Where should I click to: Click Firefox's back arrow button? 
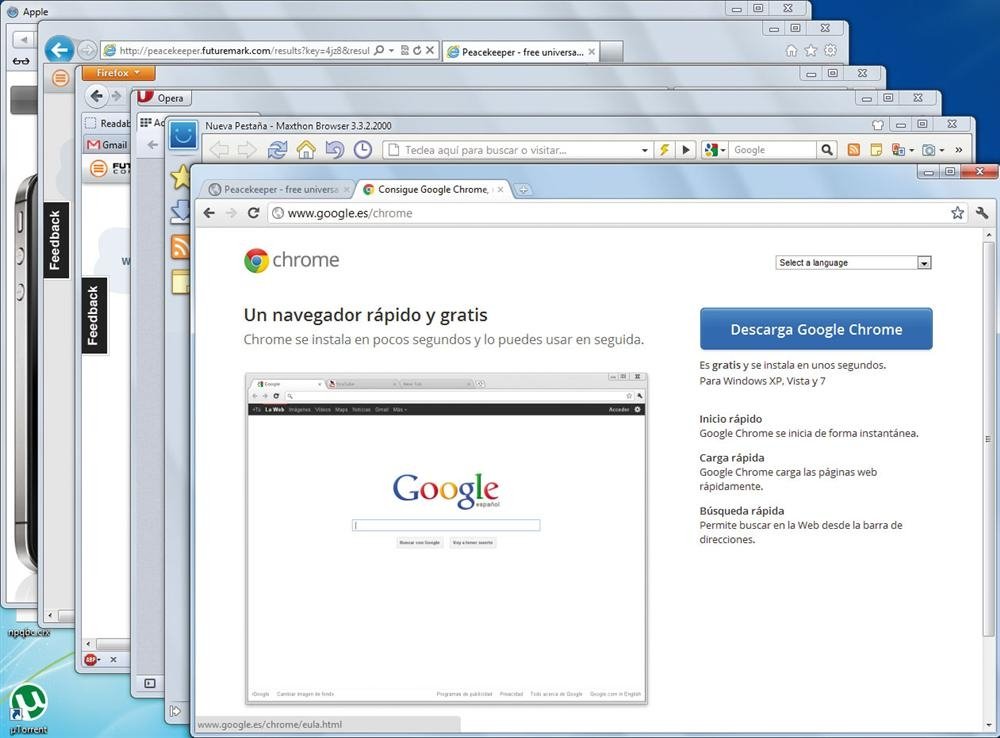96,96
